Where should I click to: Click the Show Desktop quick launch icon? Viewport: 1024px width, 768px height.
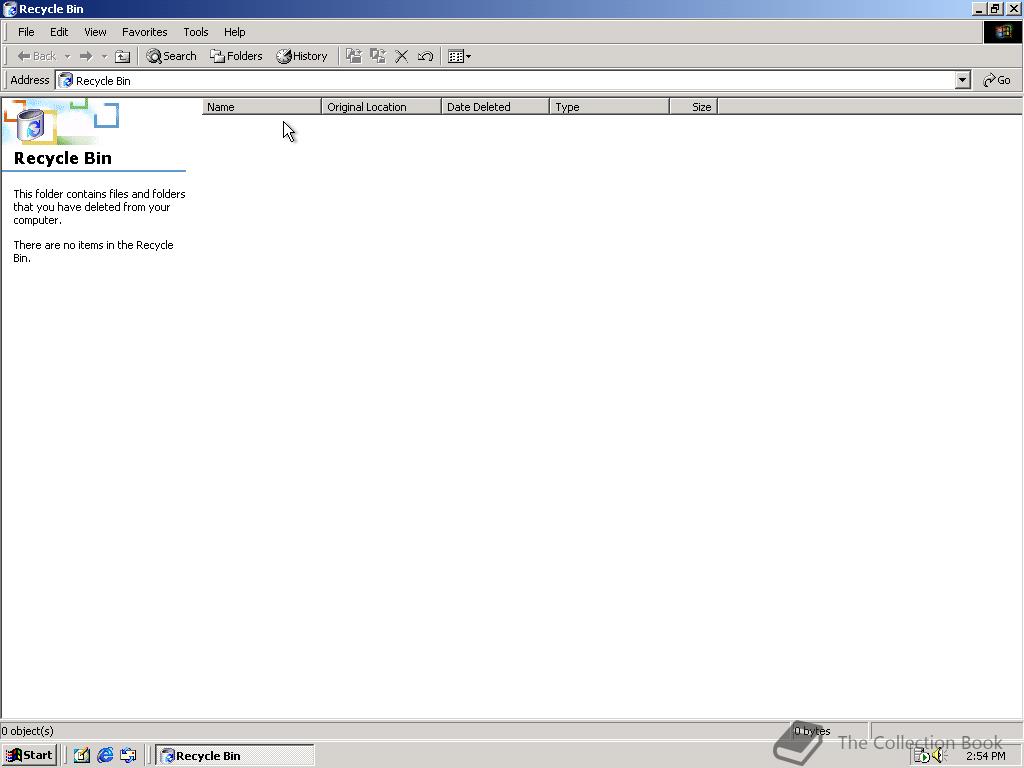(82, 756)
